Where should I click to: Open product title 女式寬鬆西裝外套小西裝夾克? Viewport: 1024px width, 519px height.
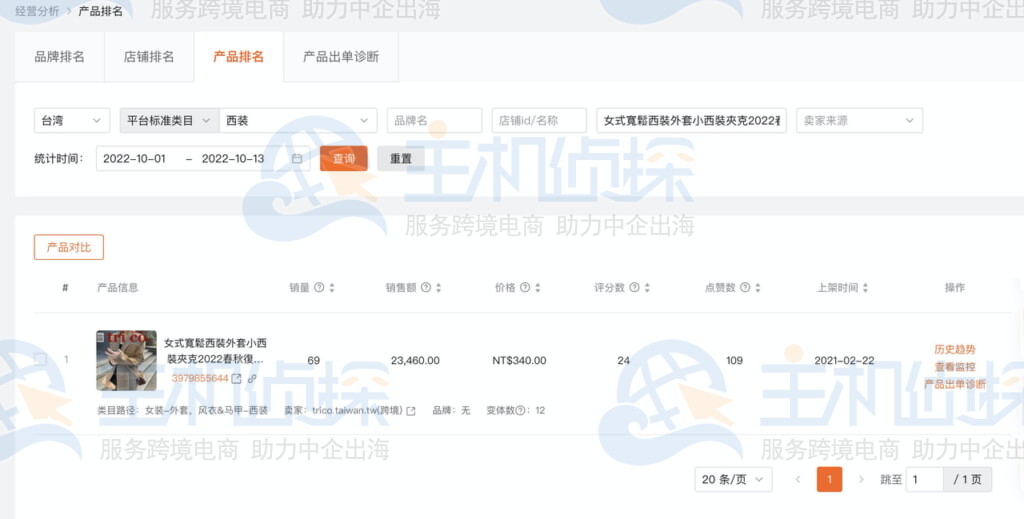215,351
